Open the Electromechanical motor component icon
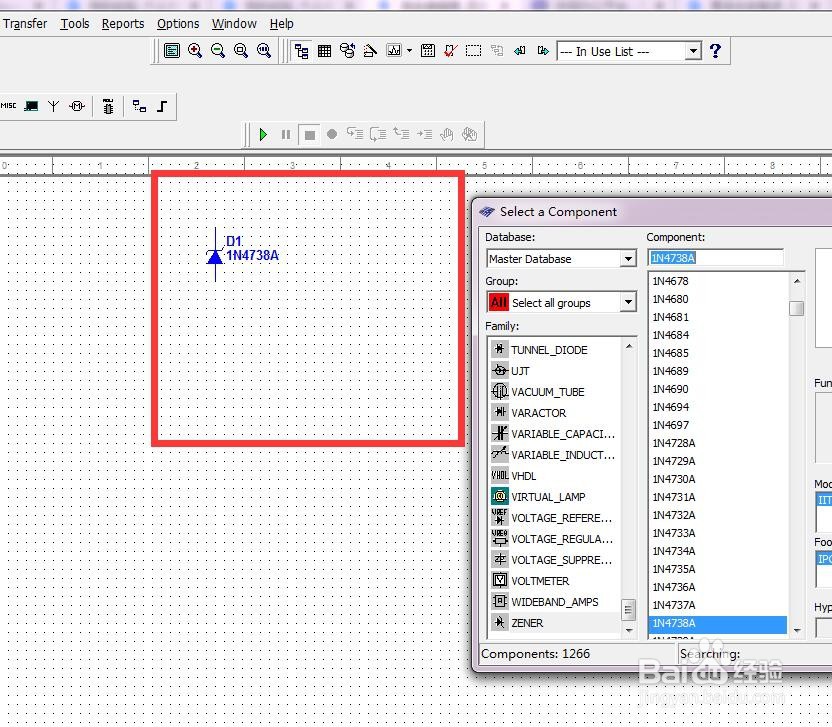 [x=77, y=106]
